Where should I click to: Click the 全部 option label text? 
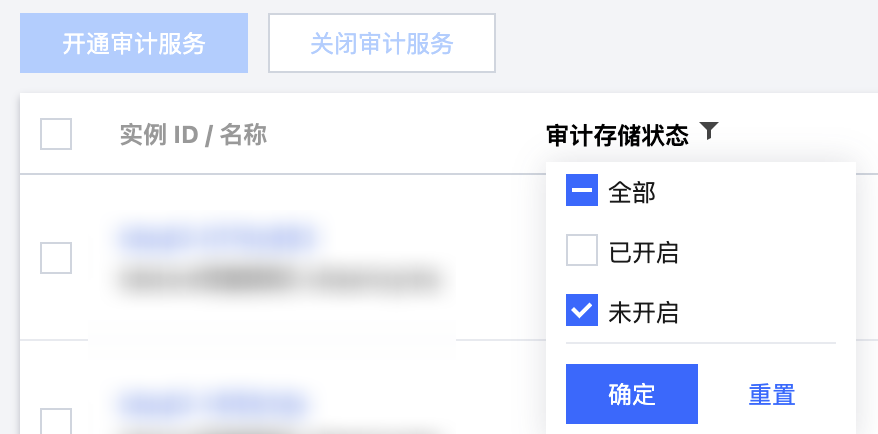[632, 192]
